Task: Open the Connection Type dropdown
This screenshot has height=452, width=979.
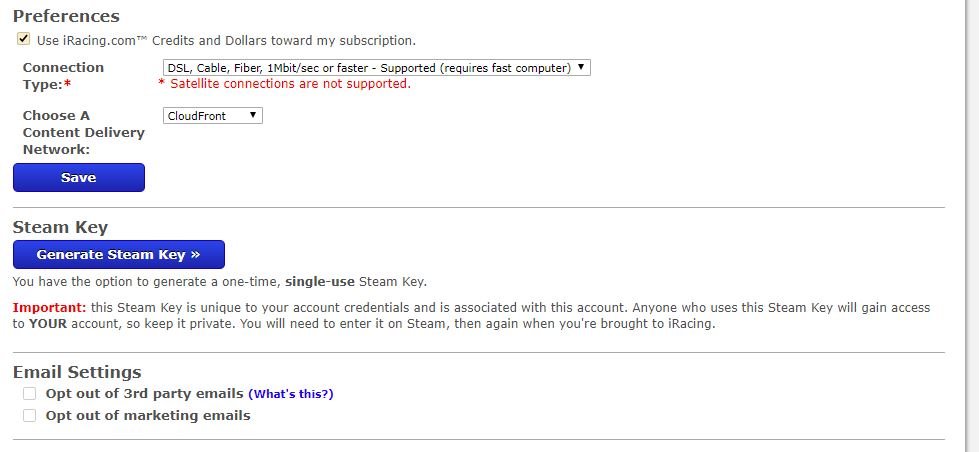Action: tap(376, 68)
